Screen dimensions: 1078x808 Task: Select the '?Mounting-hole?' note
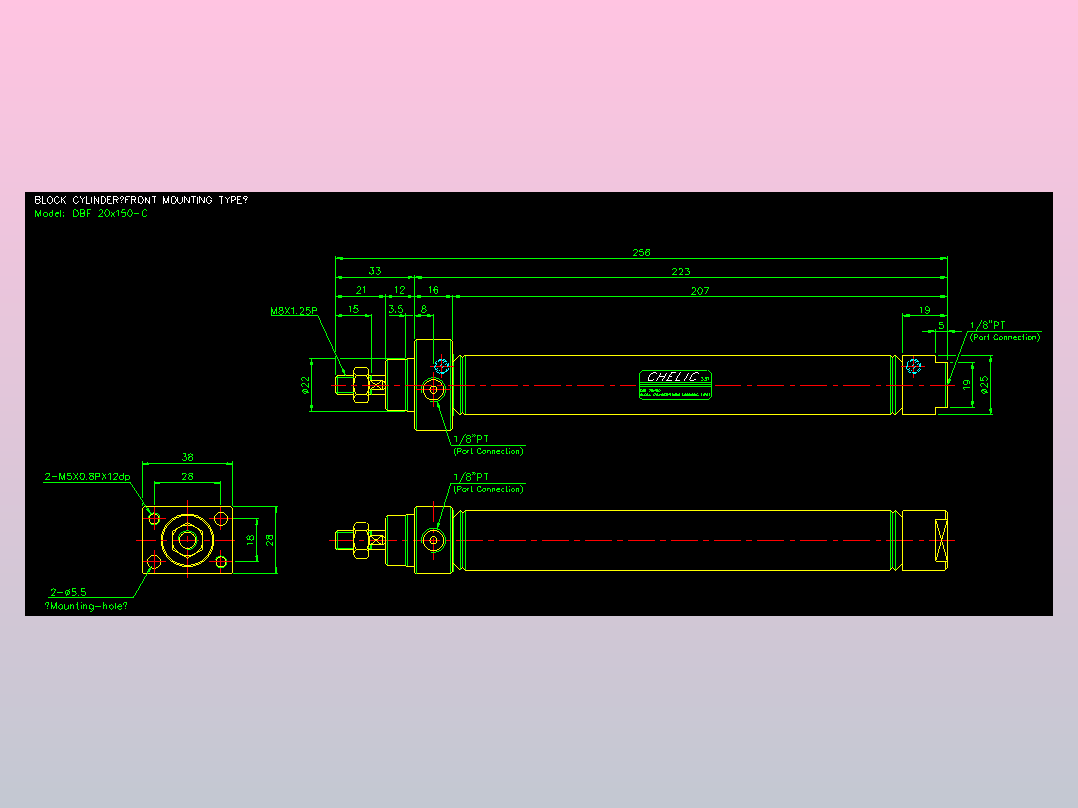pyautogui.click(x=86, y=606)
